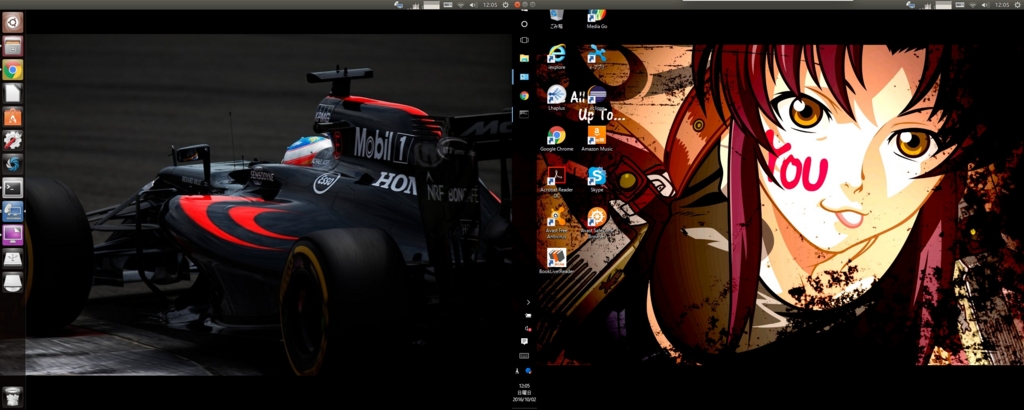The height and width of the screenshot is (410, 1024).
Task: Click the Cortana circle on Windows taskbar
Action: click(x=524, y=24)
